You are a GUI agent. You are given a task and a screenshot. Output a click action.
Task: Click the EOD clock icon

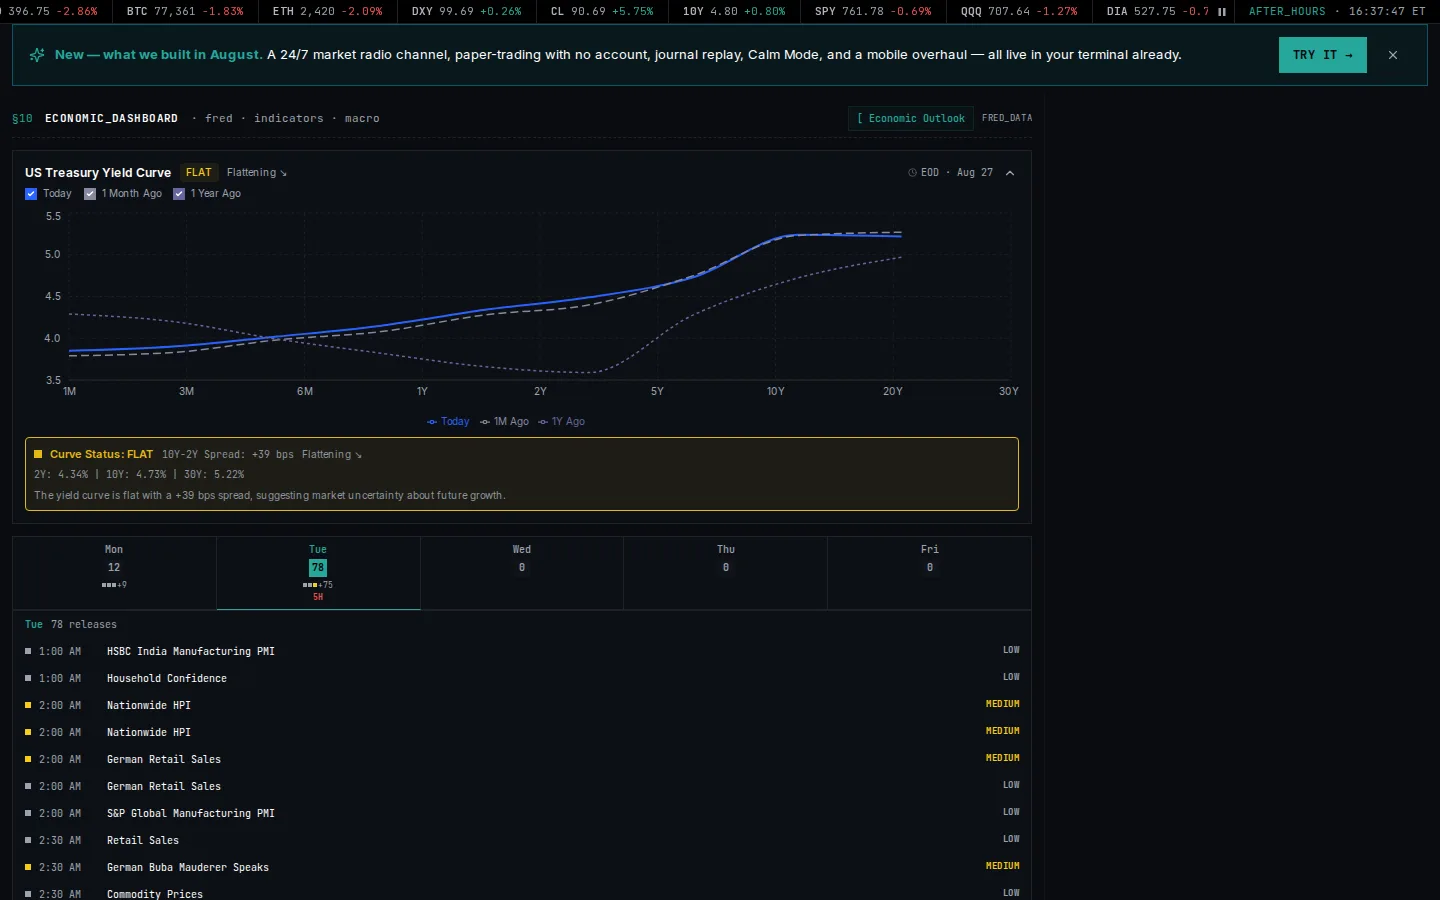(x=912, y=173)
